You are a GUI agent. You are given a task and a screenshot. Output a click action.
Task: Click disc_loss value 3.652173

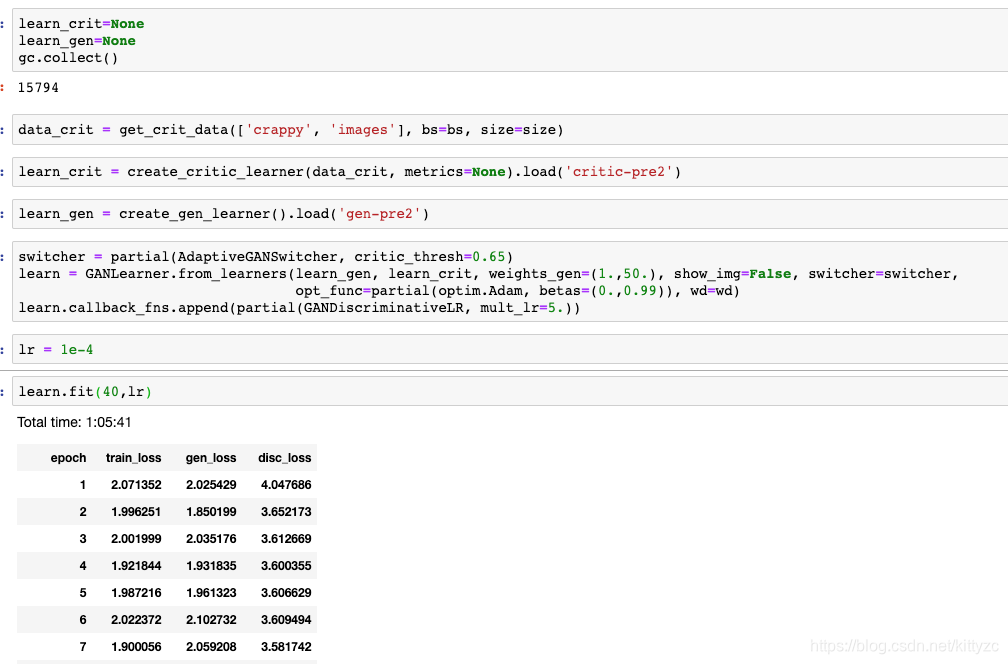[286, 512]
